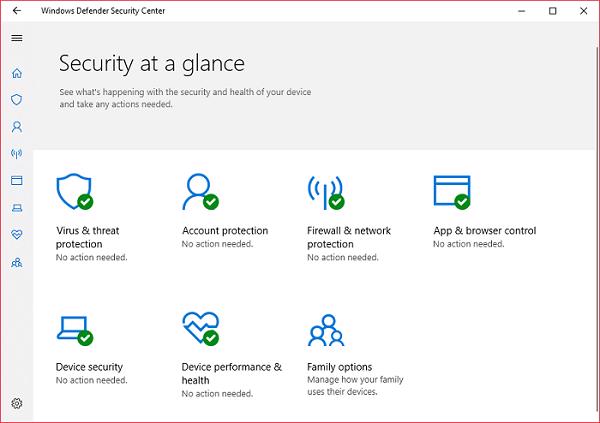Click the Device security tile label
600x423 pixels.
pyautogui.click(x=90, y=367)
